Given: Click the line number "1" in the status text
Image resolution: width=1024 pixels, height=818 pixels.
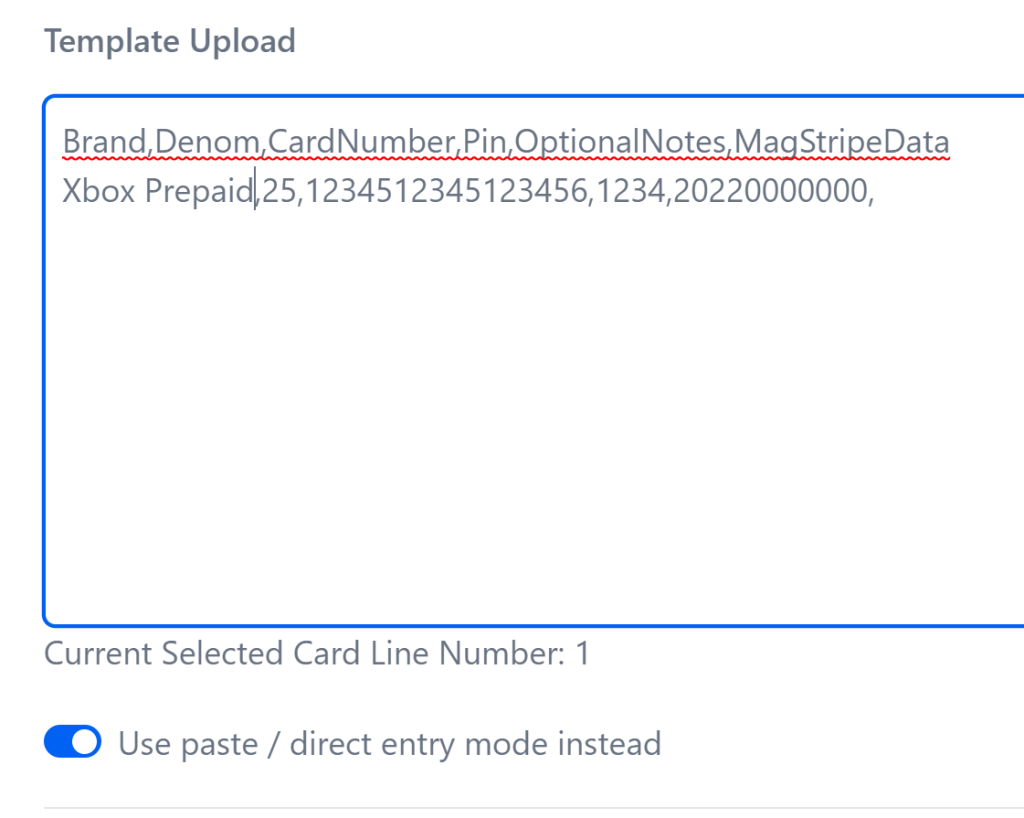Looking at the screenshot, I should click(582, 654).
